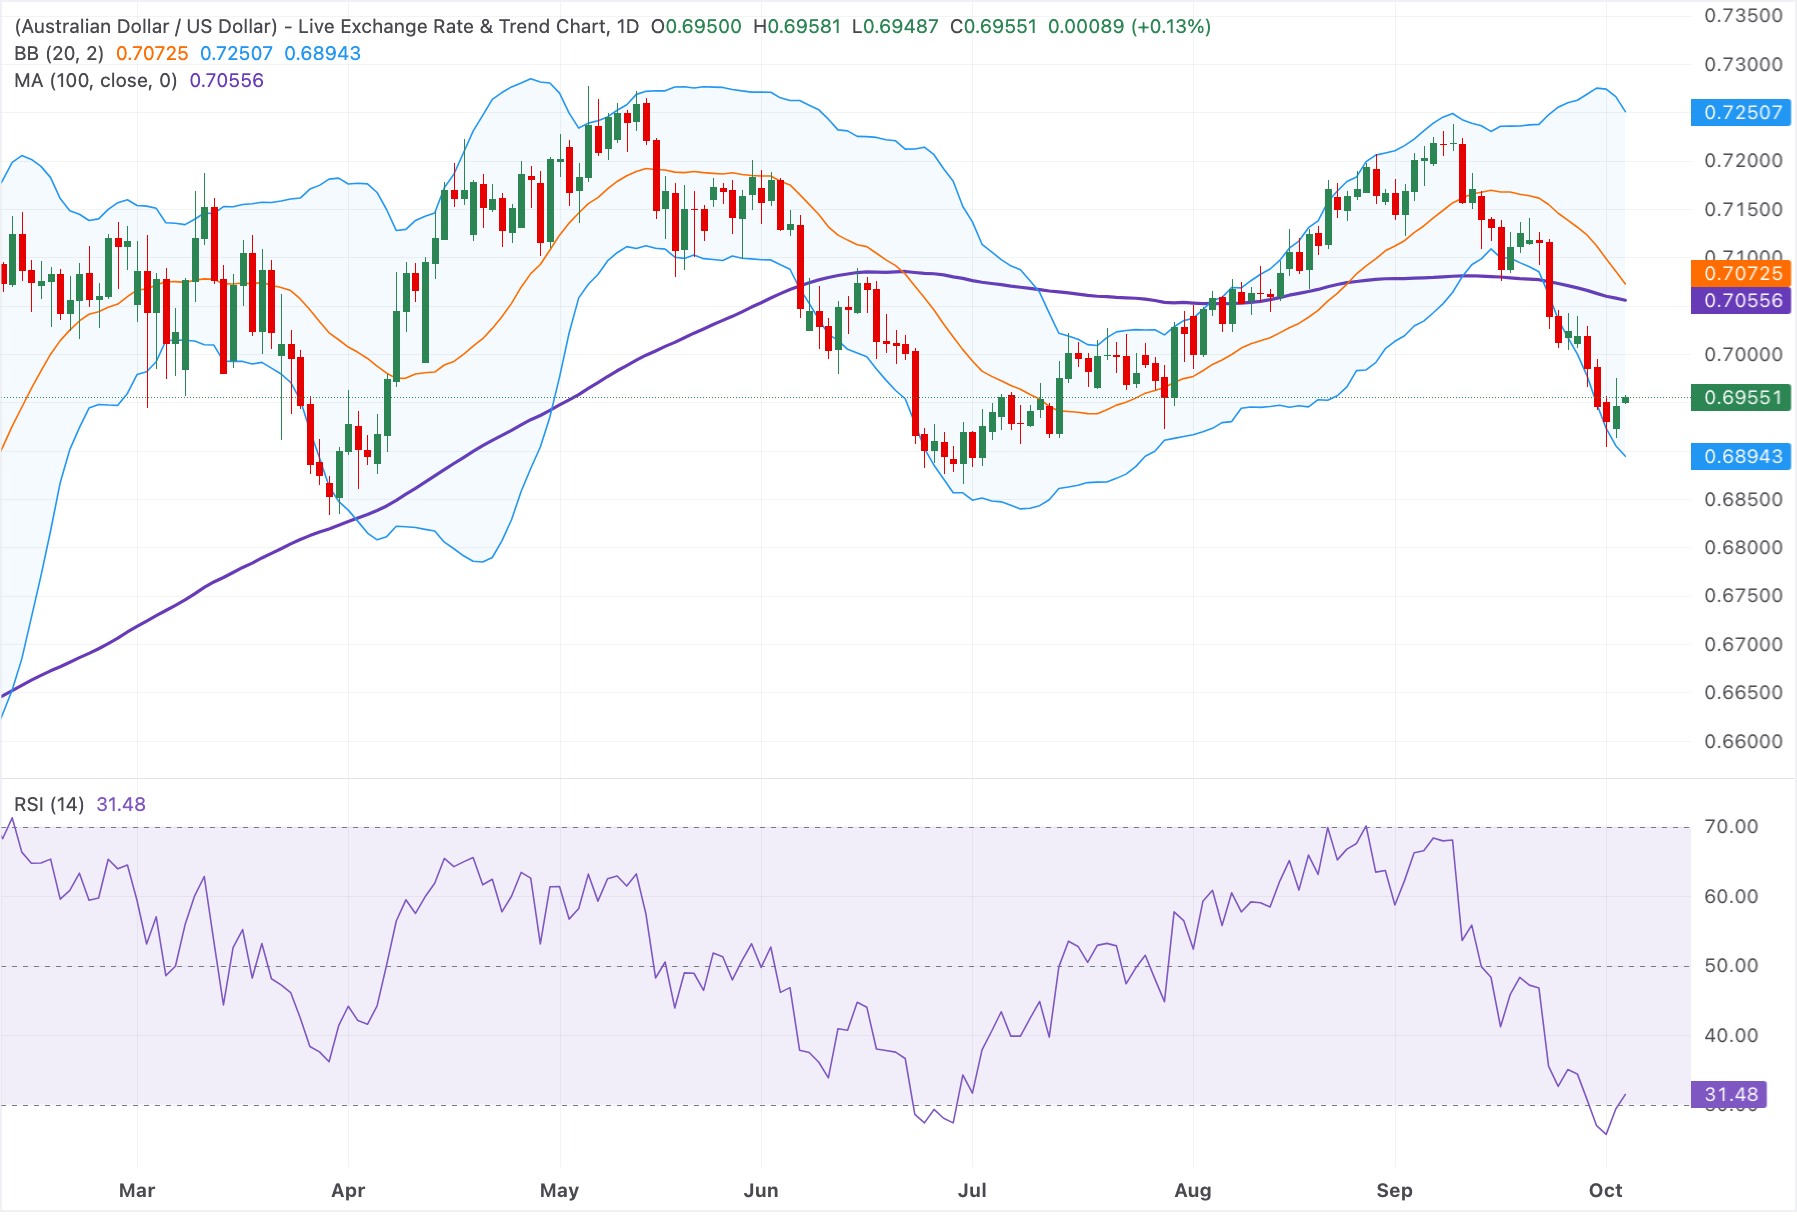Click the orange 0.70725 value in BB legend
The image size is (1797, 1223).
(x=152, y=53)
